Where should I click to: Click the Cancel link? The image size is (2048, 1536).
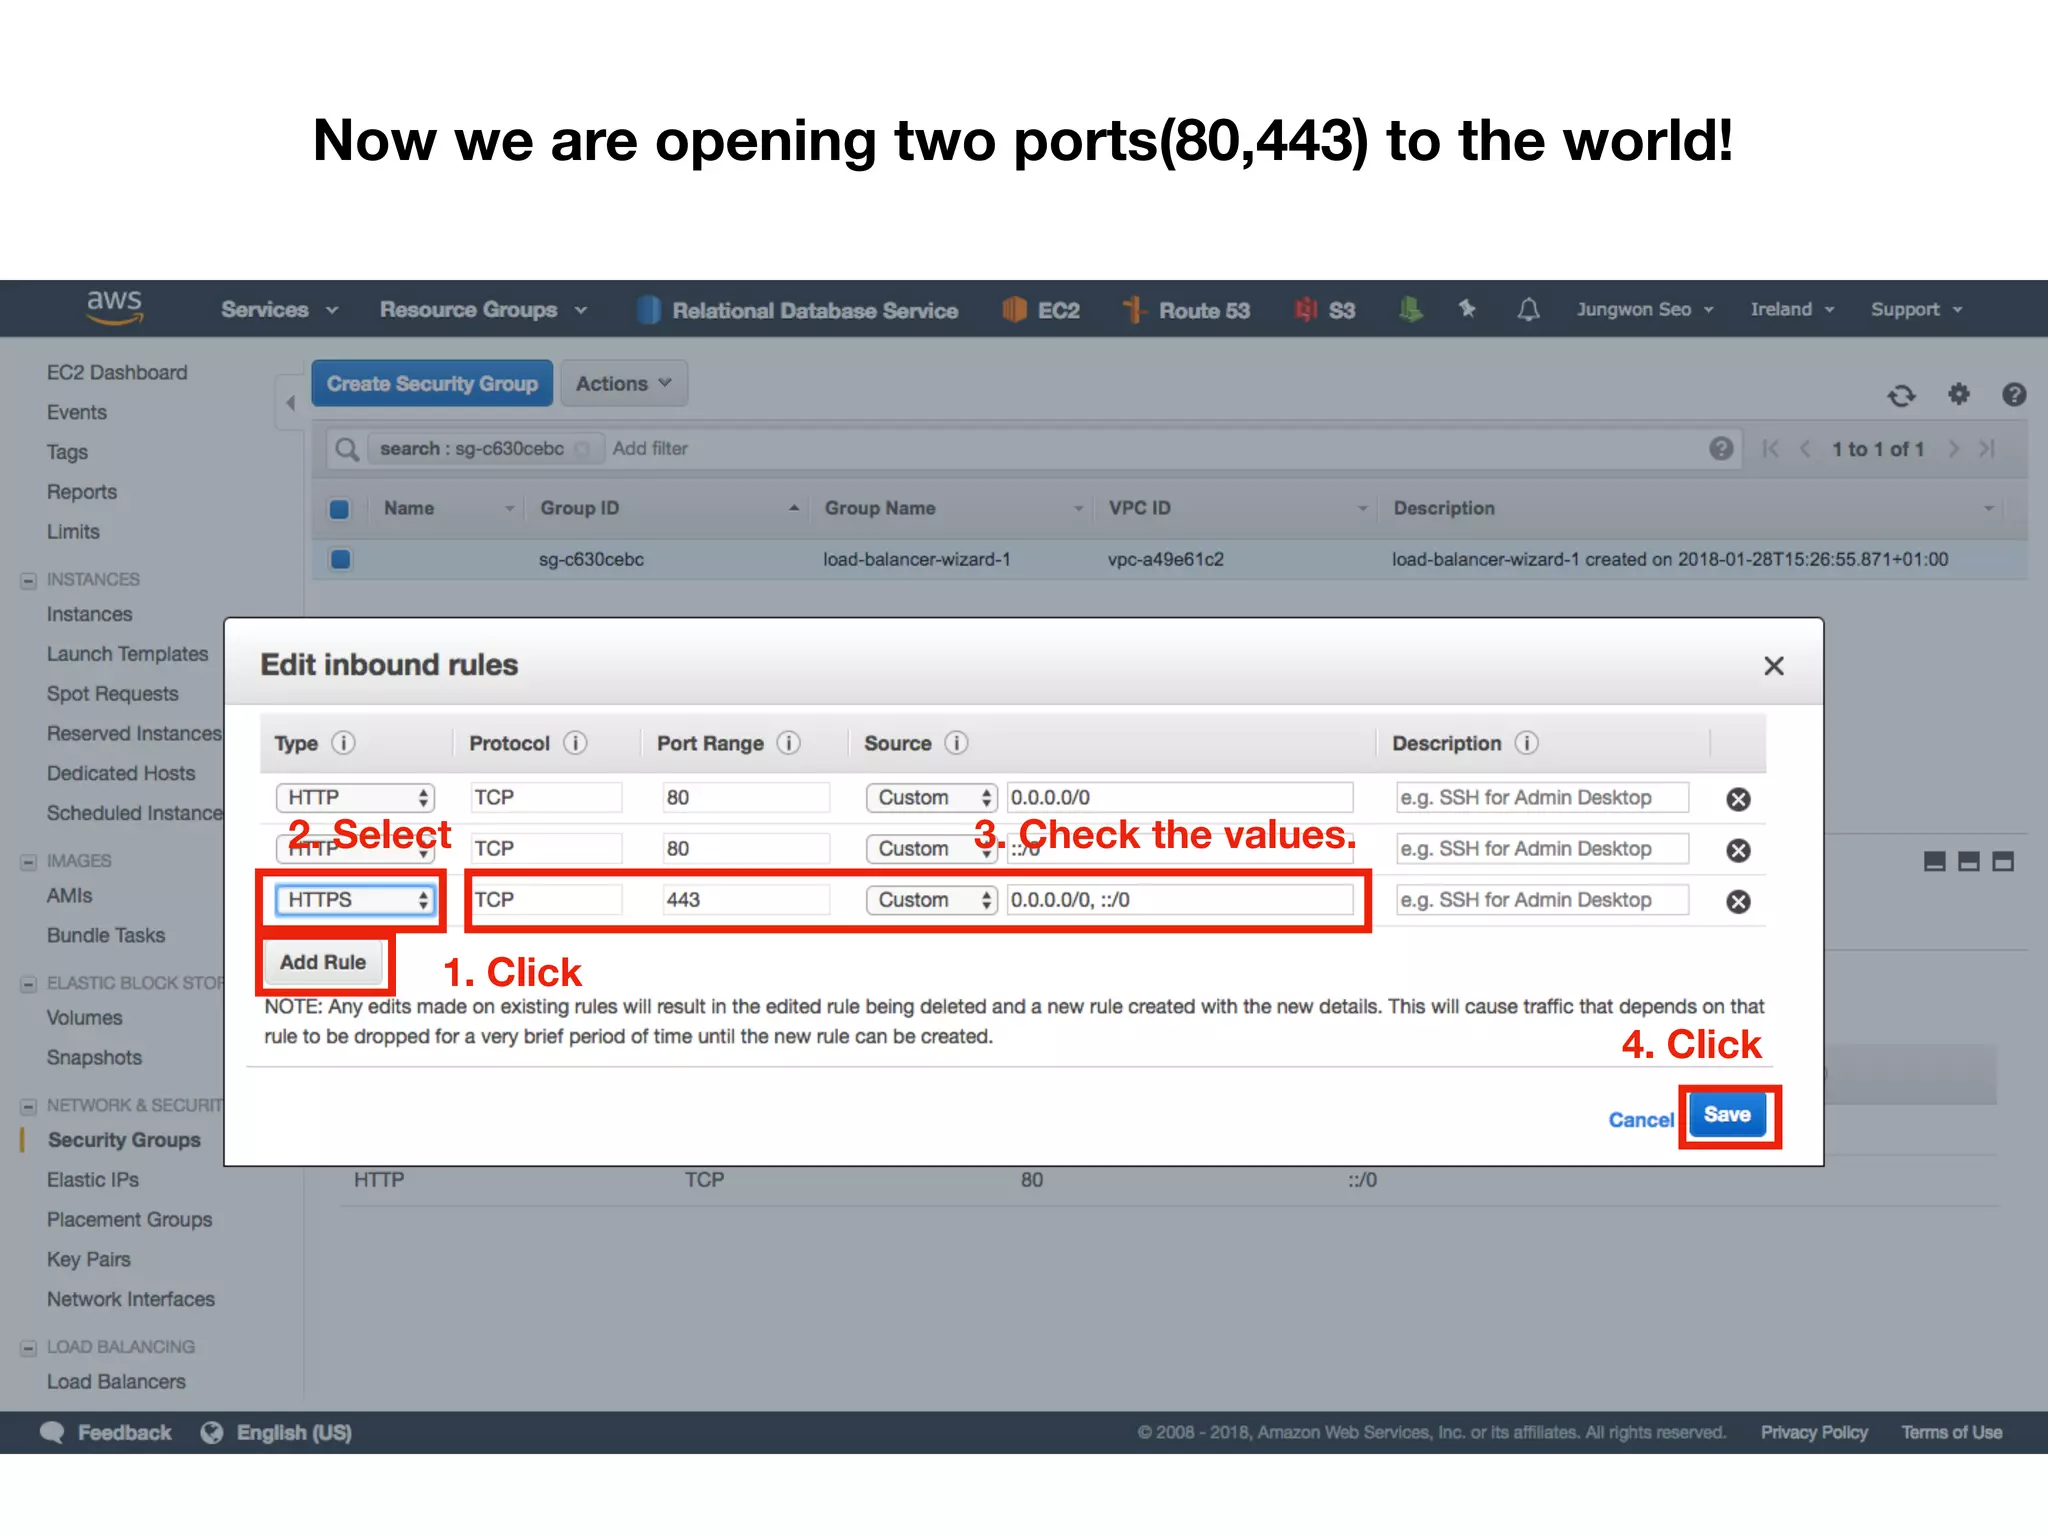tap(1640, 1120)
